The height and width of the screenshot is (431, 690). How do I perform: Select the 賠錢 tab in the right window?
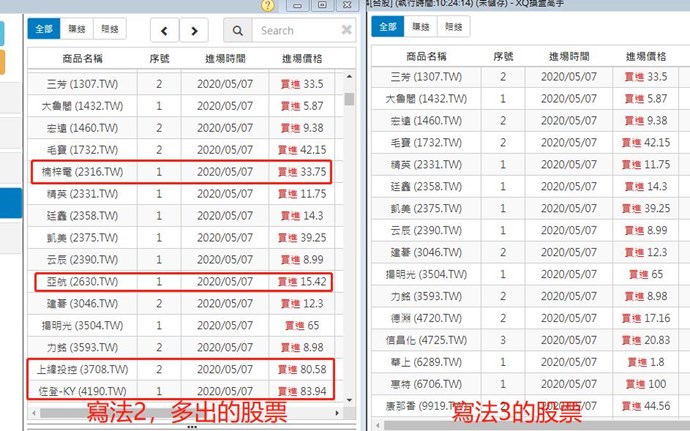click(x=454, y=26)
